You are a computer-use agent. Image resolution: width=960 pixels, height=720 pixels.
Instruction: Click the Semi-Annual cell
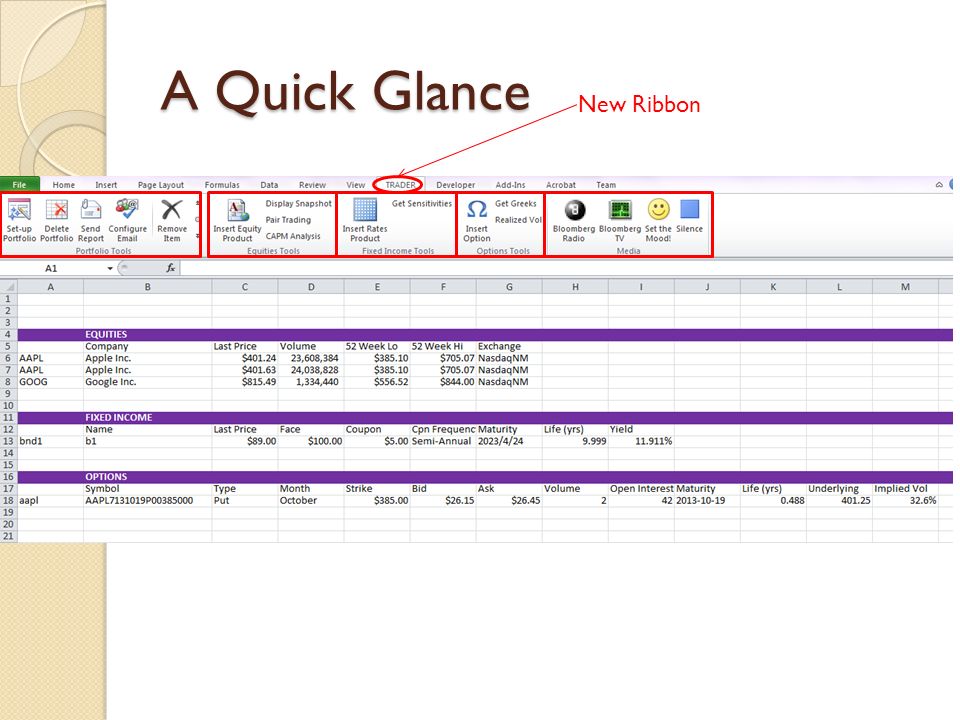[x=443, y=441]
